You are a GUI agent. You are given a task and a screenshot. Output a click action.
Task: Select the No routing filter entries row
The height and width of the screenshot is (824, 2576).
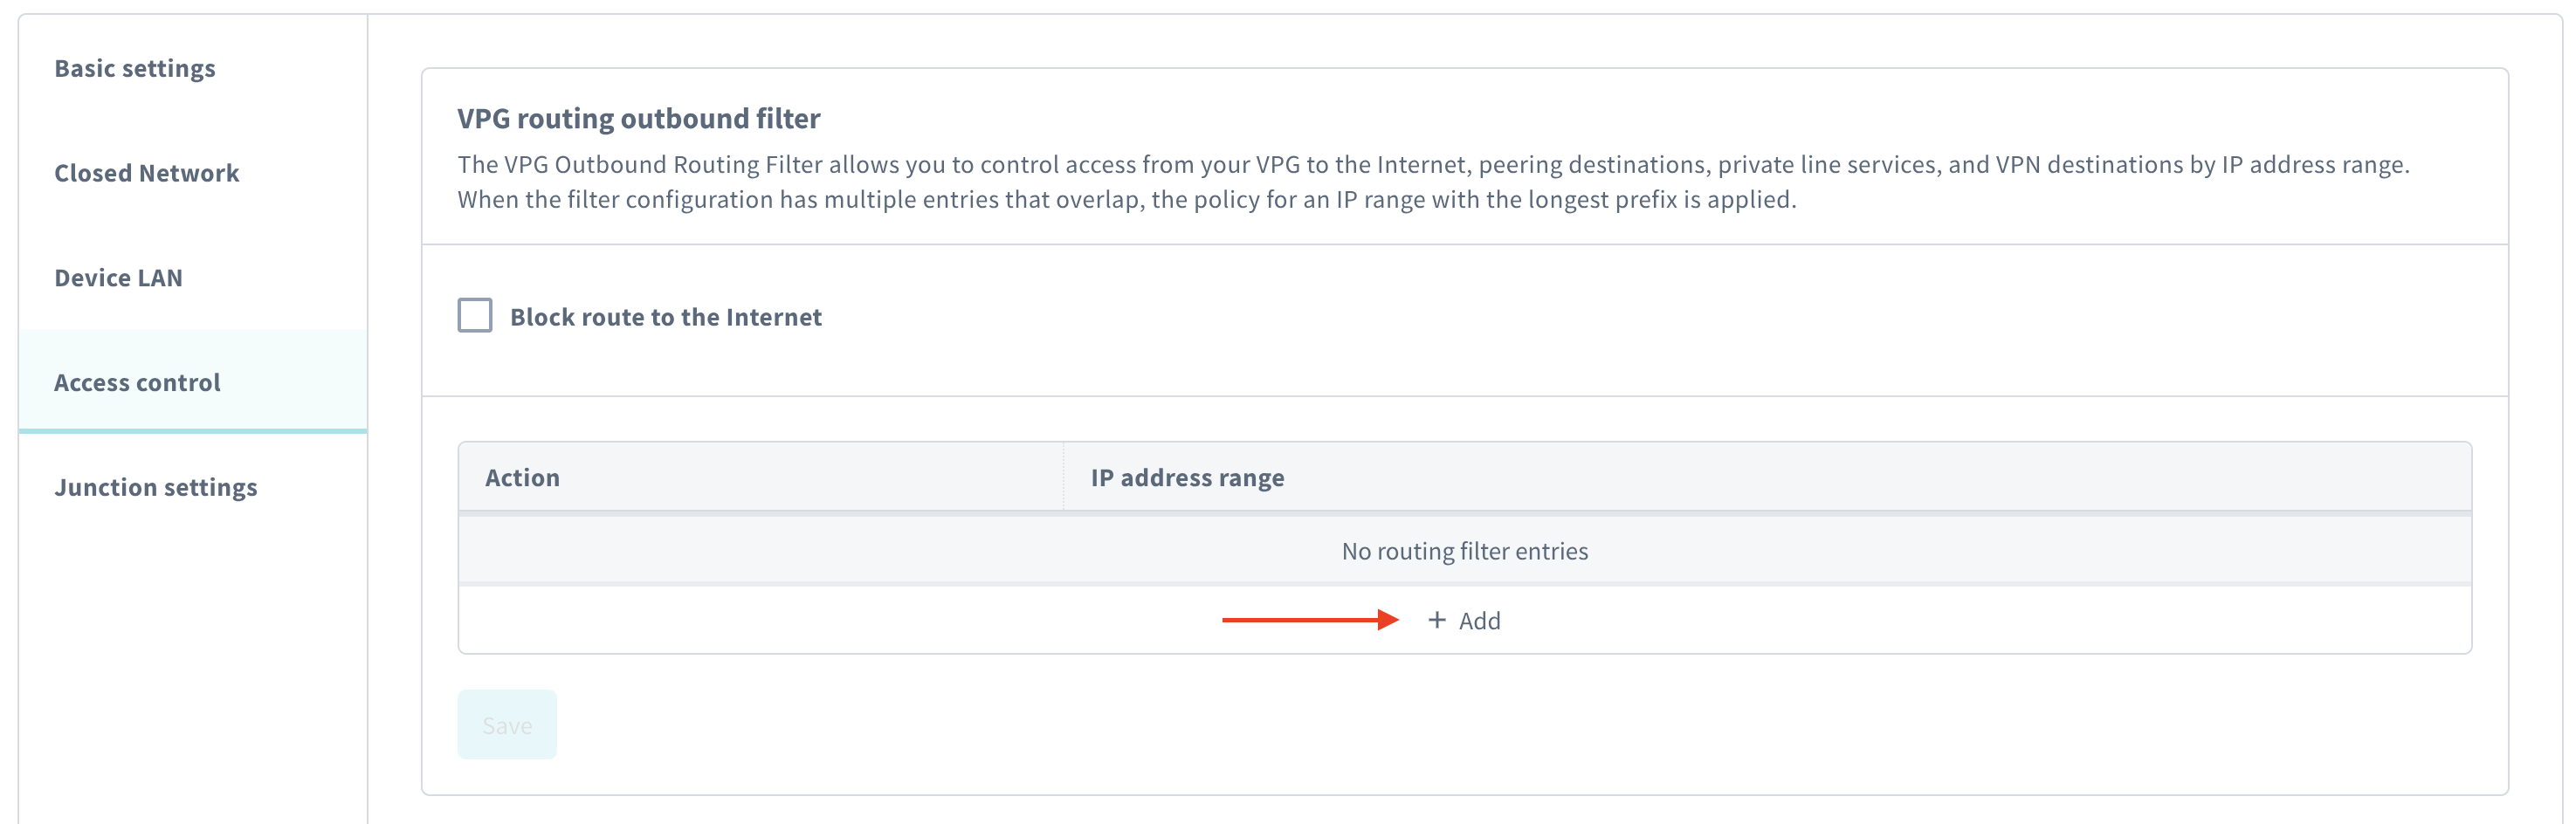coord(1464,551)
